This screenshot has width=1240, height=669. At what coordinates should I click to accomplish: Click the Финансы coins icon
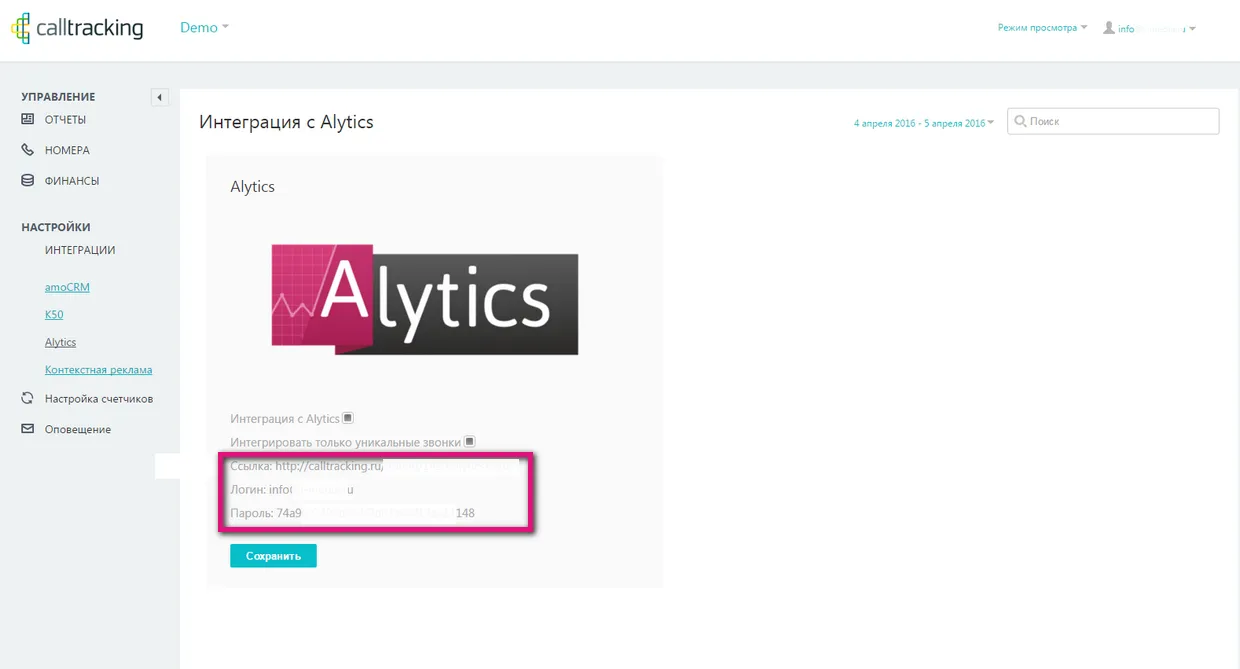coord(28,181)
